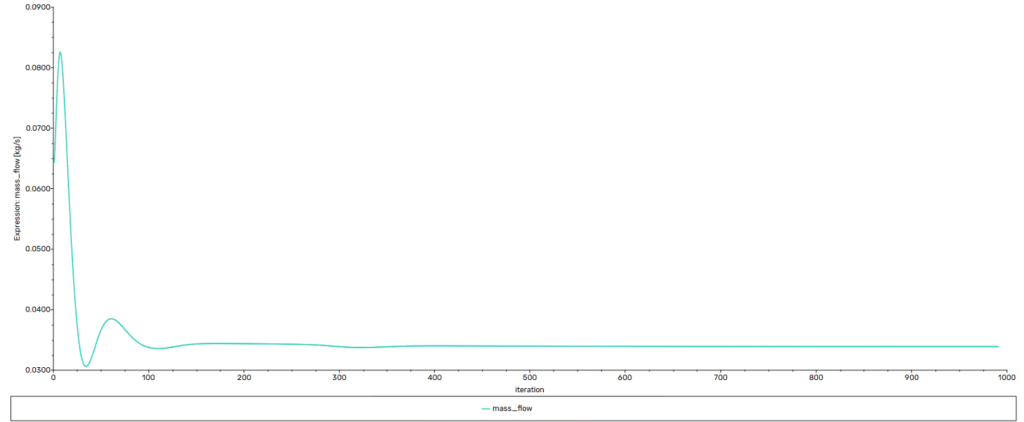Click the lowest trough of the curve
This screenshot has height=422, width=1024.
pos(86,366)
